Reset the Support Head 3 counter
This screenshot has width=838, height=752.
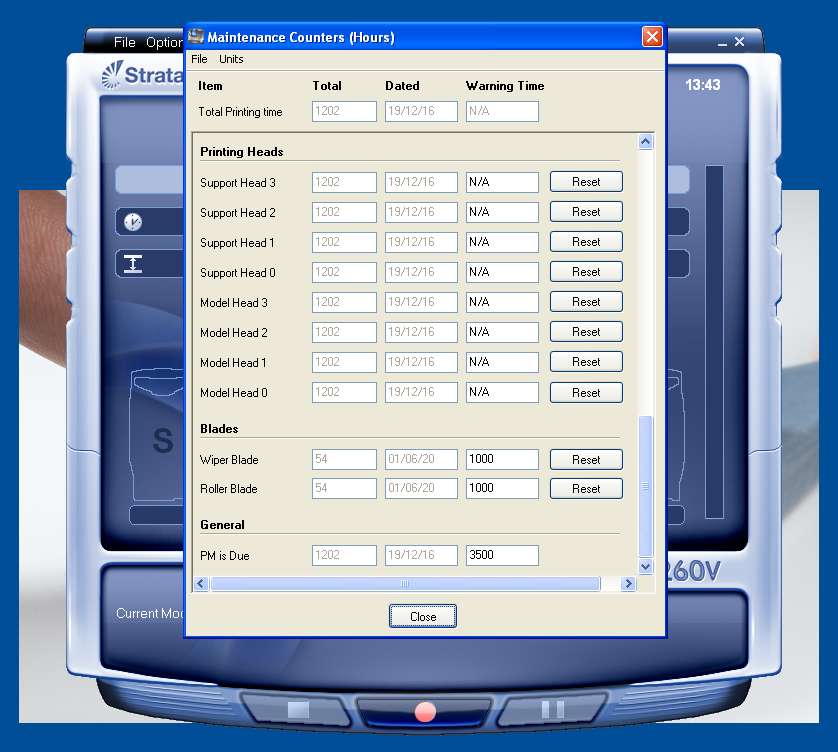point(586,182)
